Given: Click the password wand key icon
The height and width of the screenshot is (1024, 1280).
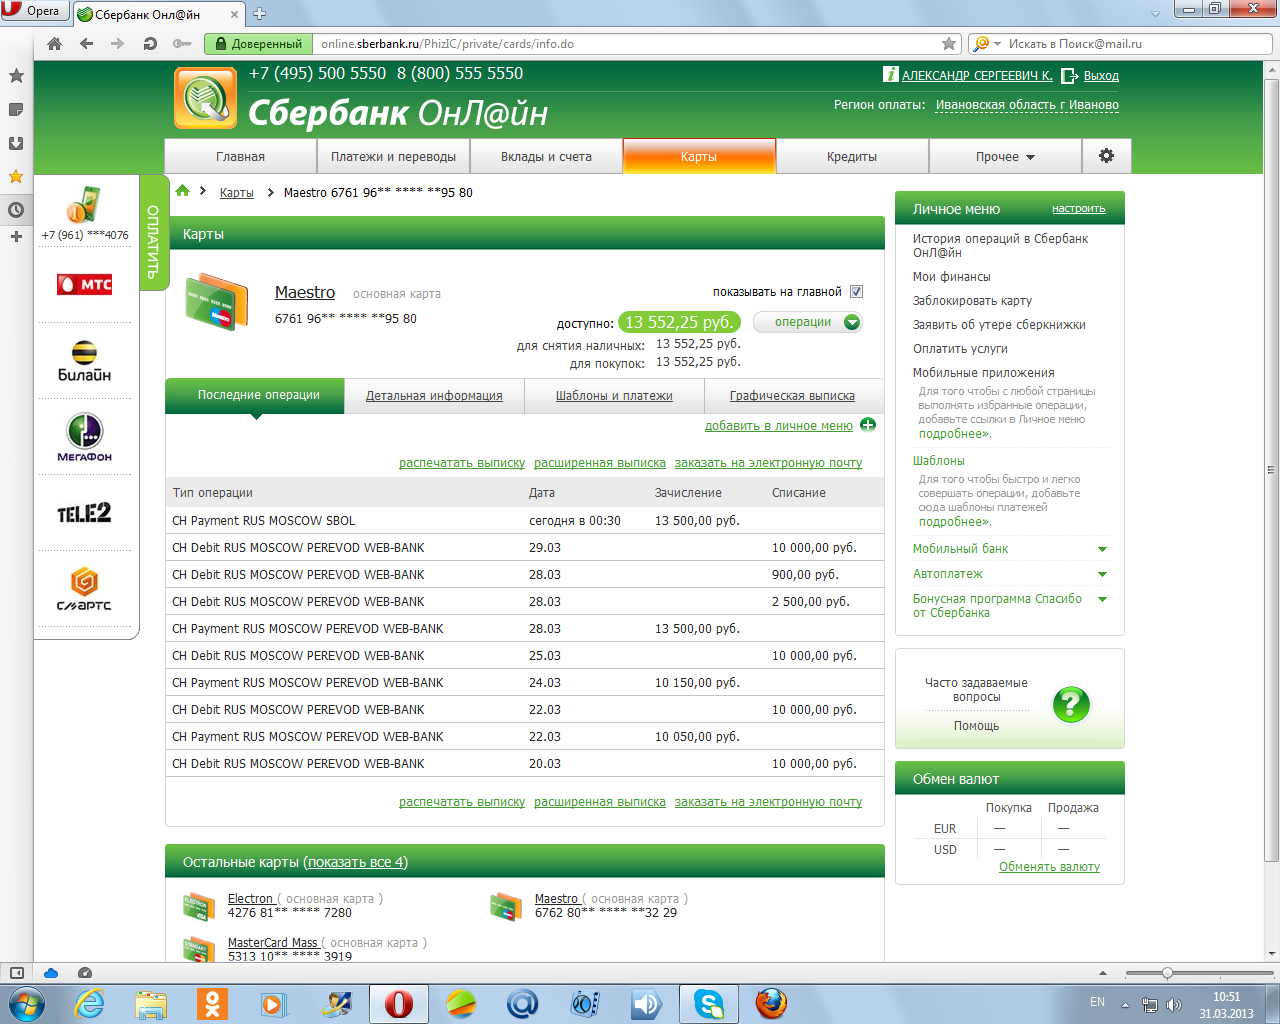Looking at the screenshot, I should pyautogui.click(x=182, y=44).
